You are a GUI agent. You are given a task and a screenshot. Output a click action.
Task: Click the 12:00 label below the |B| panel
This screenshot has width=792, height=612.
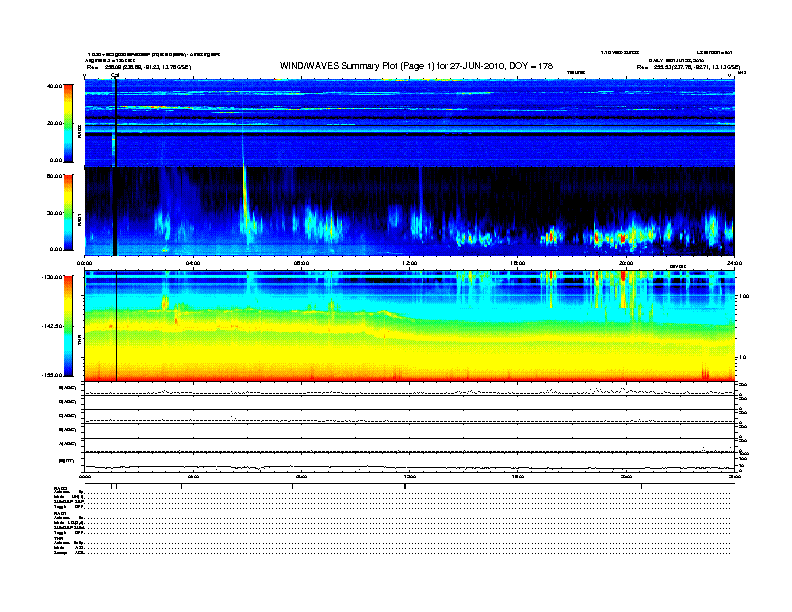pyautogui.click(x=410, y=477)
